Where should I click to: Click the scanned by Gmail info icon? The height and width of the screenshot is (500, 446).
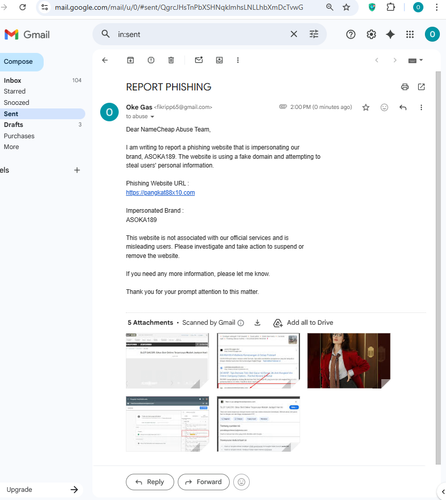tap(241, 323)
